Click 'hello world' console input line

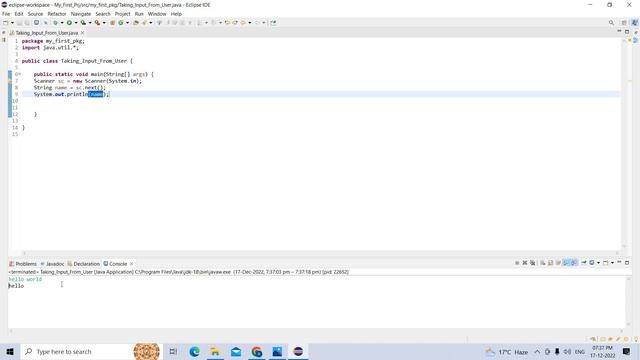(x=25, y=279)
